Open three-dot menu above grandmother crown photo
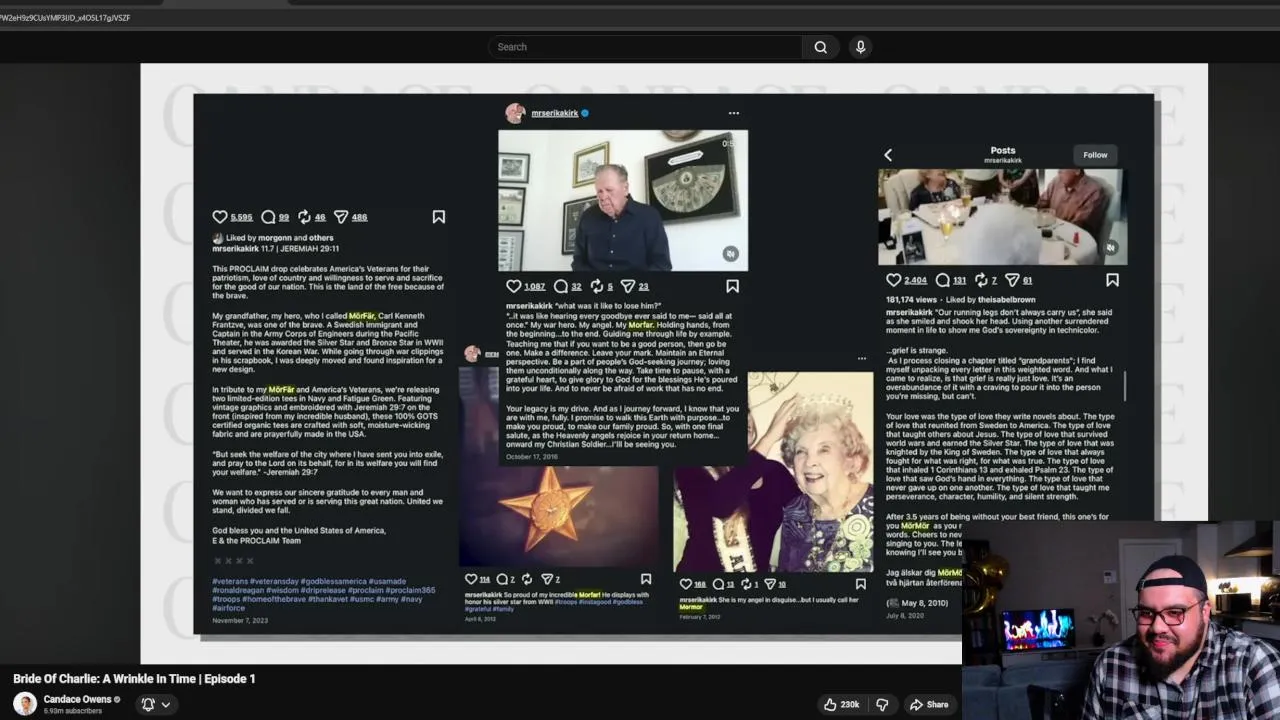This screenshot has height=720, width=1280. (x=862, y=358)
